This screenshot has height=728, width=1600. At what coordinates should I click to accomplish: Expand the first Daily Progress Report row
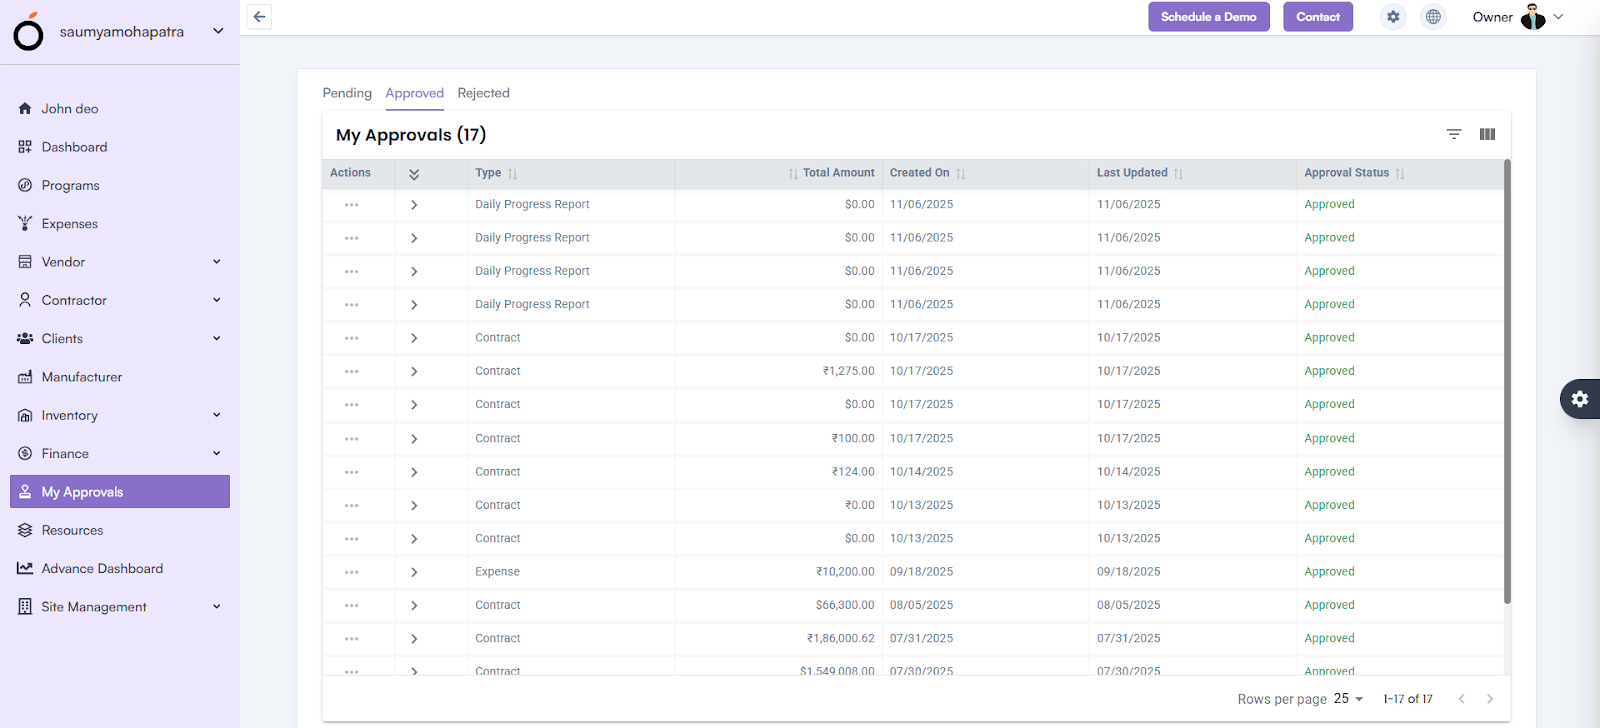[x=414, y=205]
